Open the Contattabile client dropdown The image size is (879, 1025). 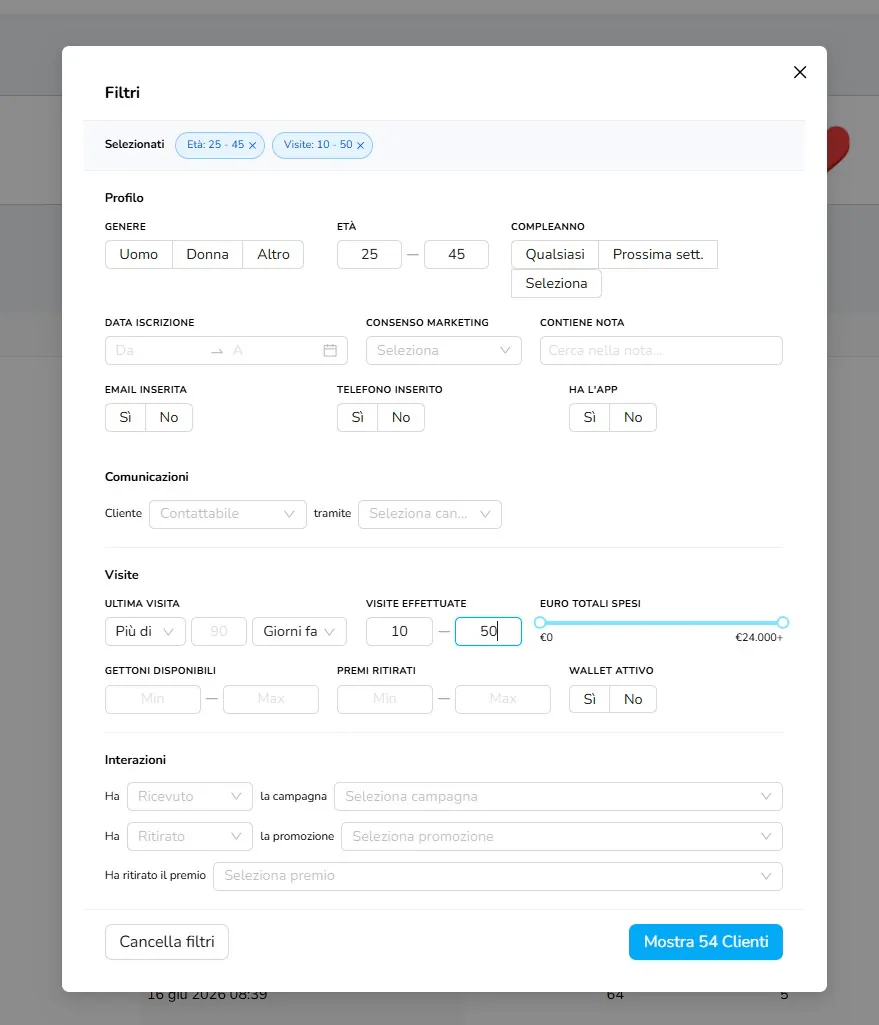coord(227,514)
